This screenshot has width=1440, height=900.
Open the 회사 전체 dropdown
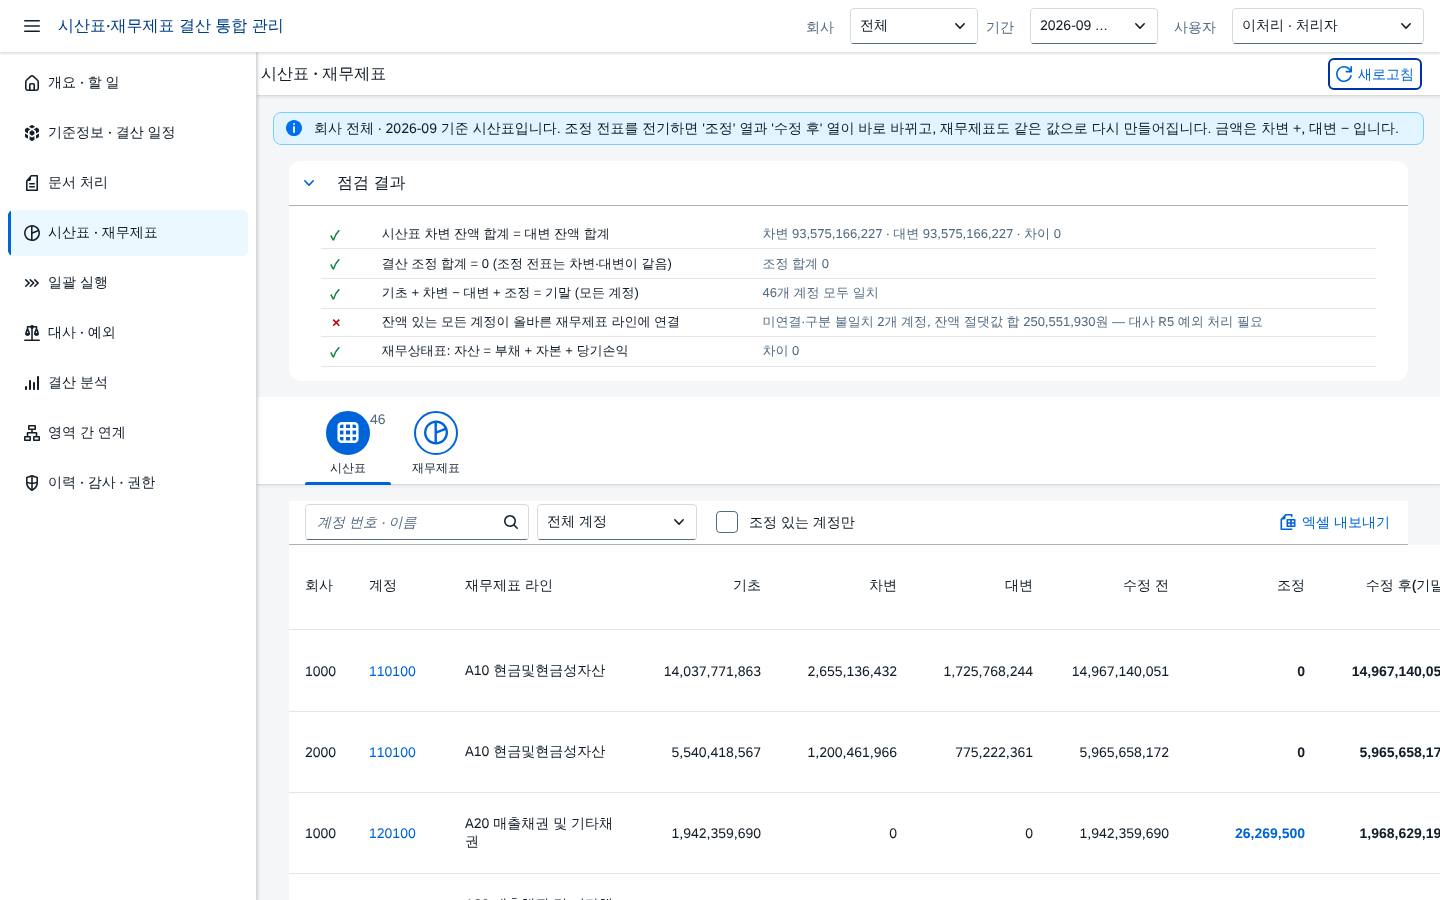tap(913, 26)
